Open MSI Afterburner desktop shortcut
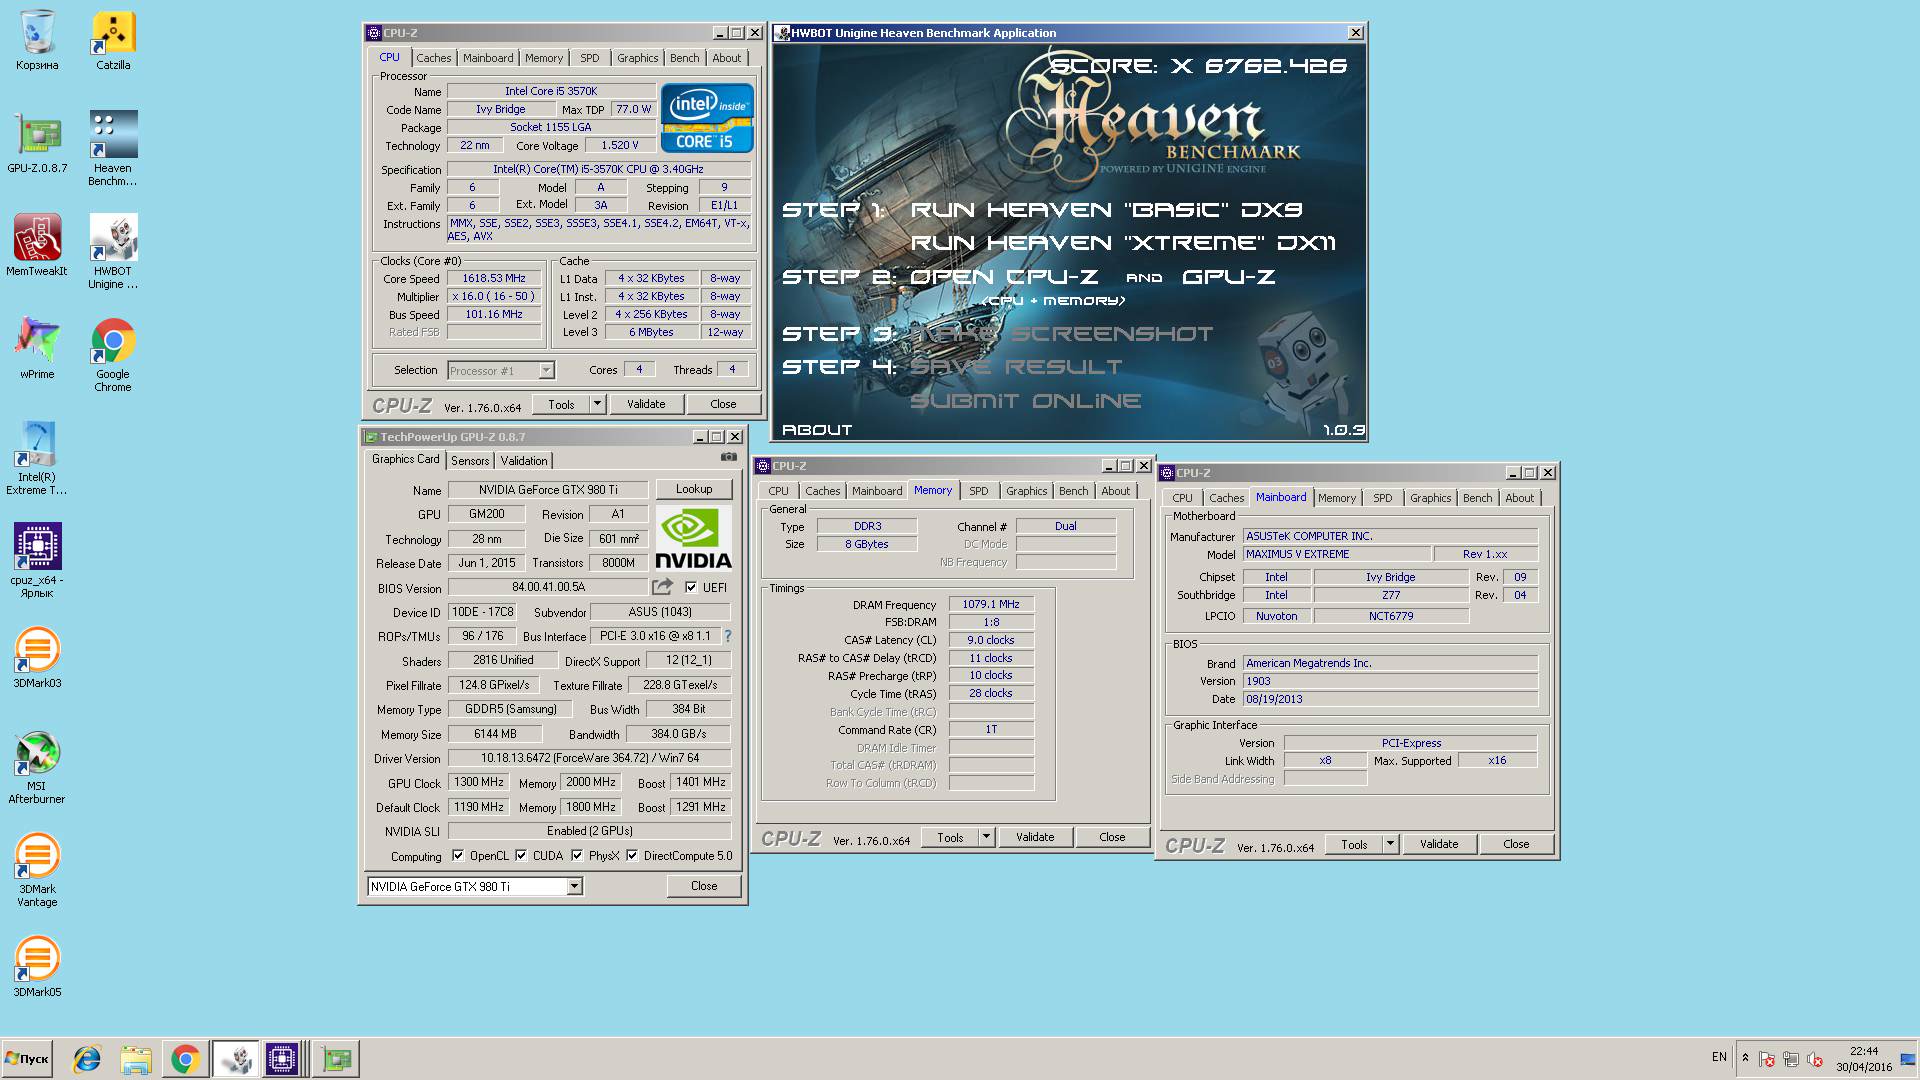The image size is (1920, 1080). (37, 767)
